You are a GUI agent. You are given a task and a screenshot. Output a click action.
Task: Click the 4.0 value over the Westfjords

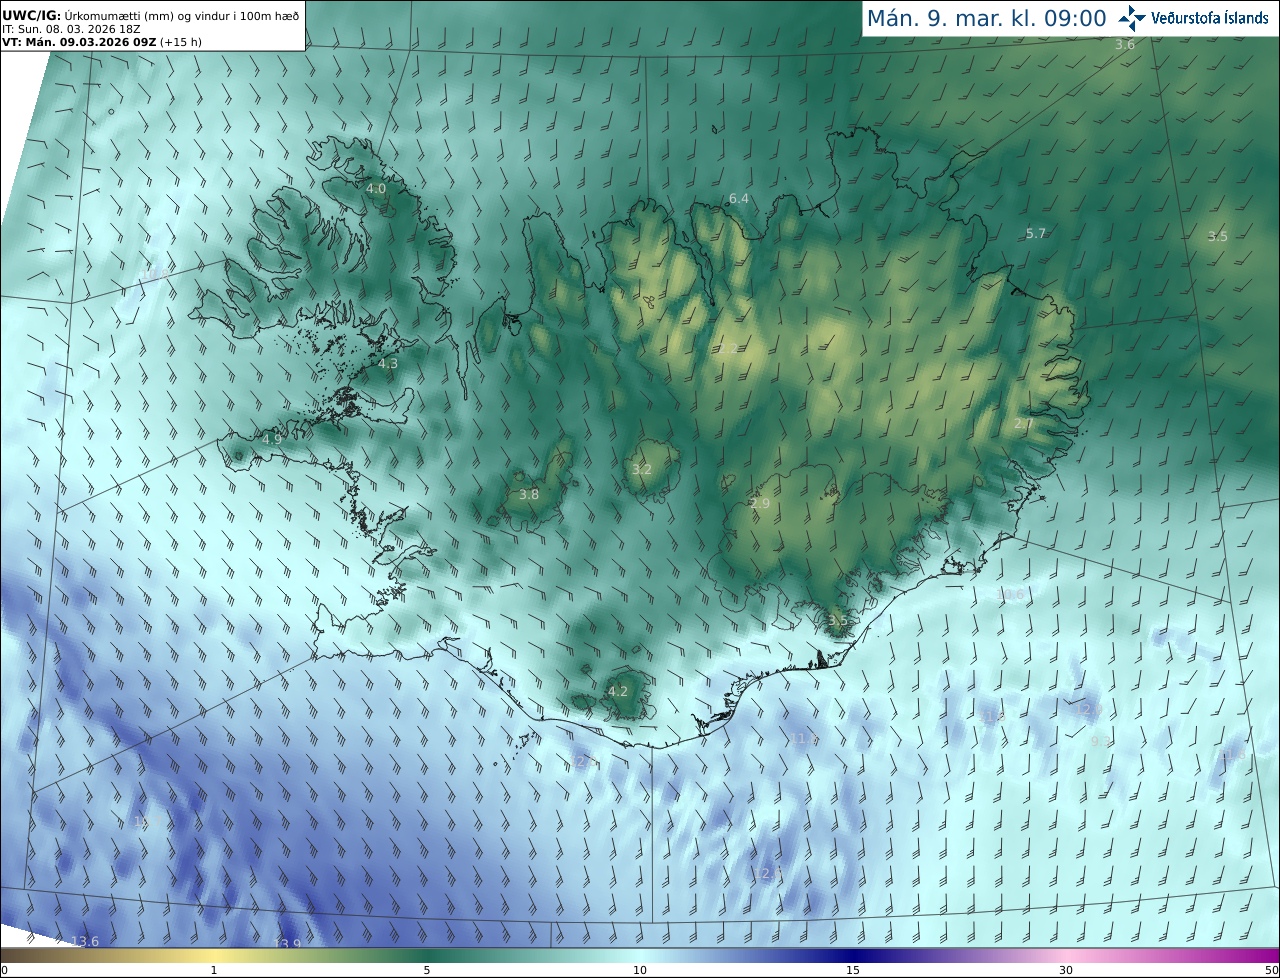pyautogui.click(x=376, y=188)
